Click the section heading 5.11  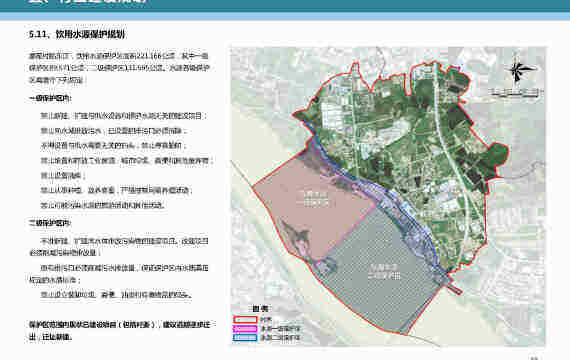[x=77, y=34]
